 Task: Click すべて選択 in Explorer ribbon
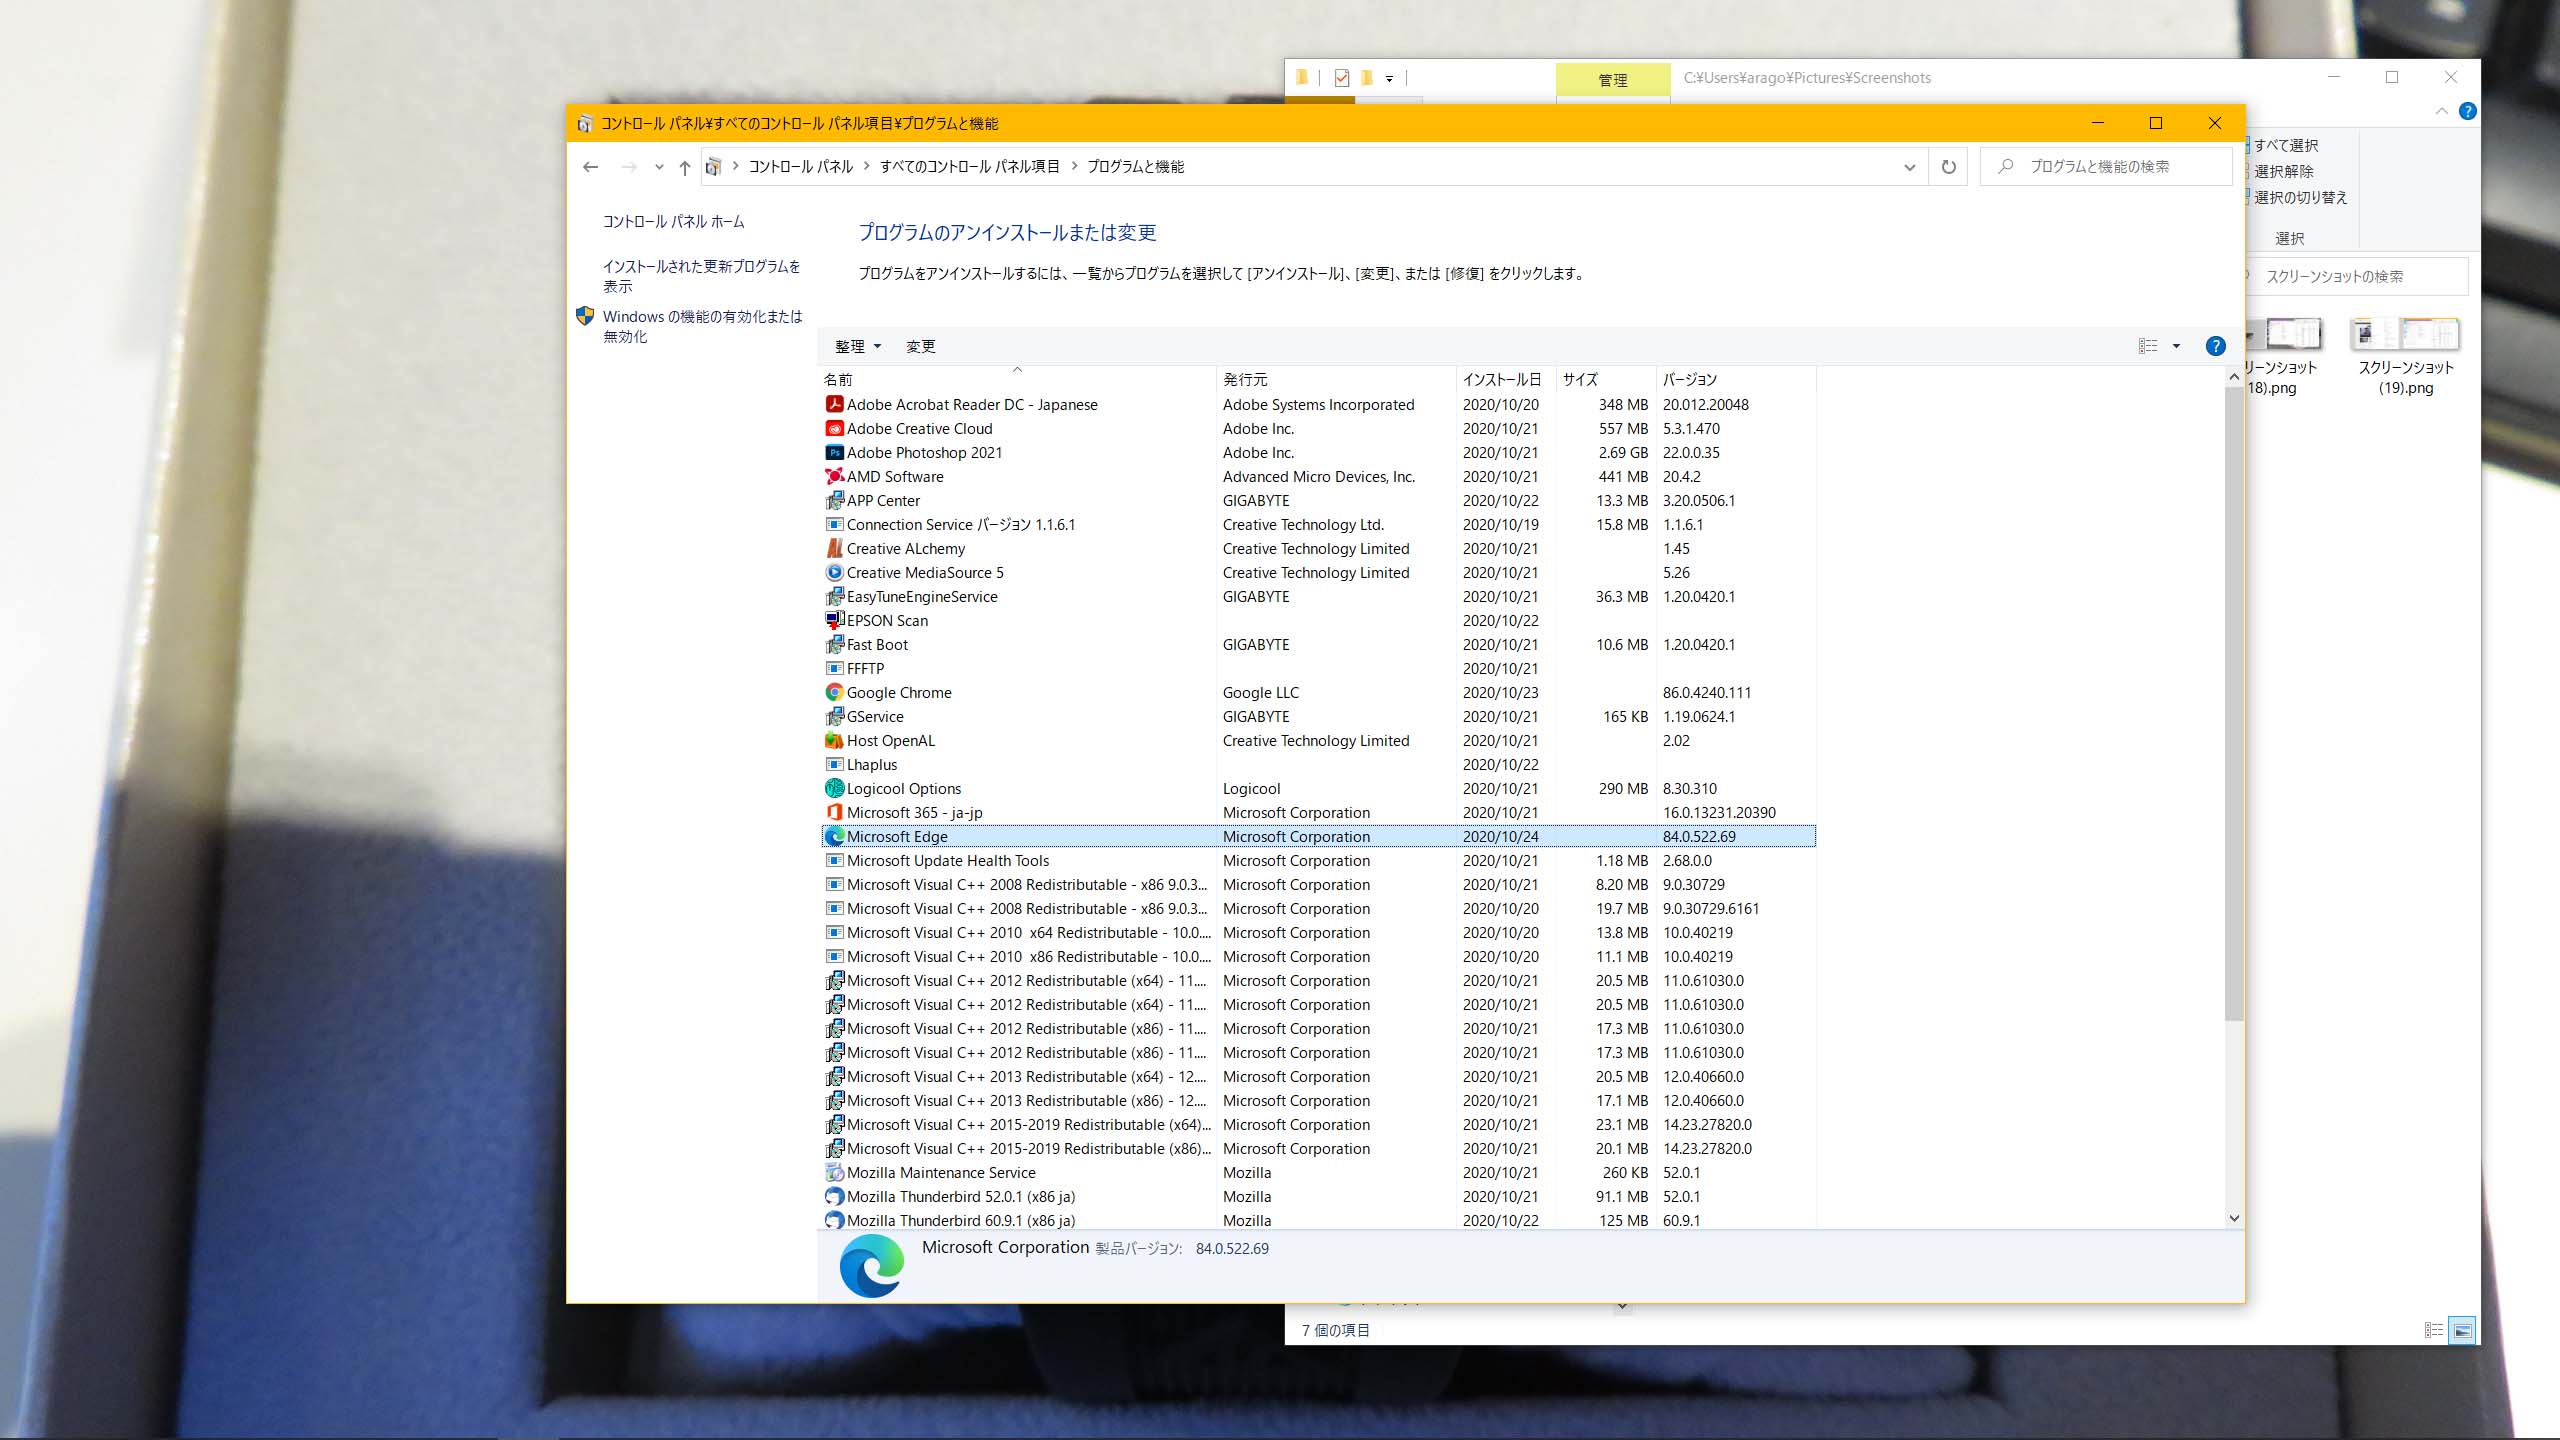[2285, 145]
